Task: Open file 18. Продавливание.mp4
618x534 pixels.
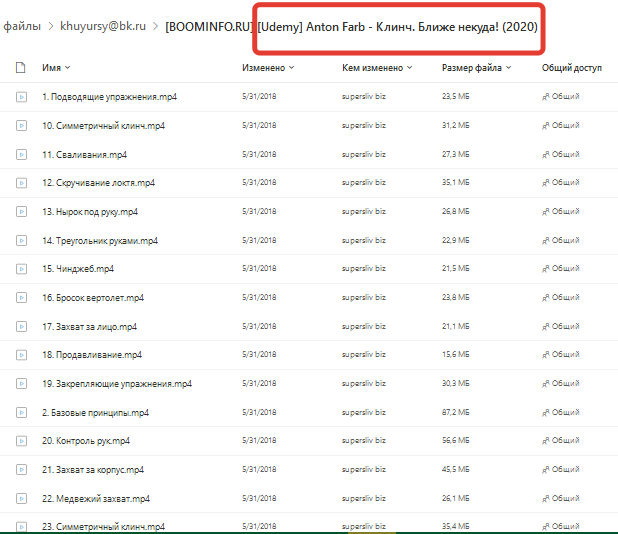Action: pos(92,355)
